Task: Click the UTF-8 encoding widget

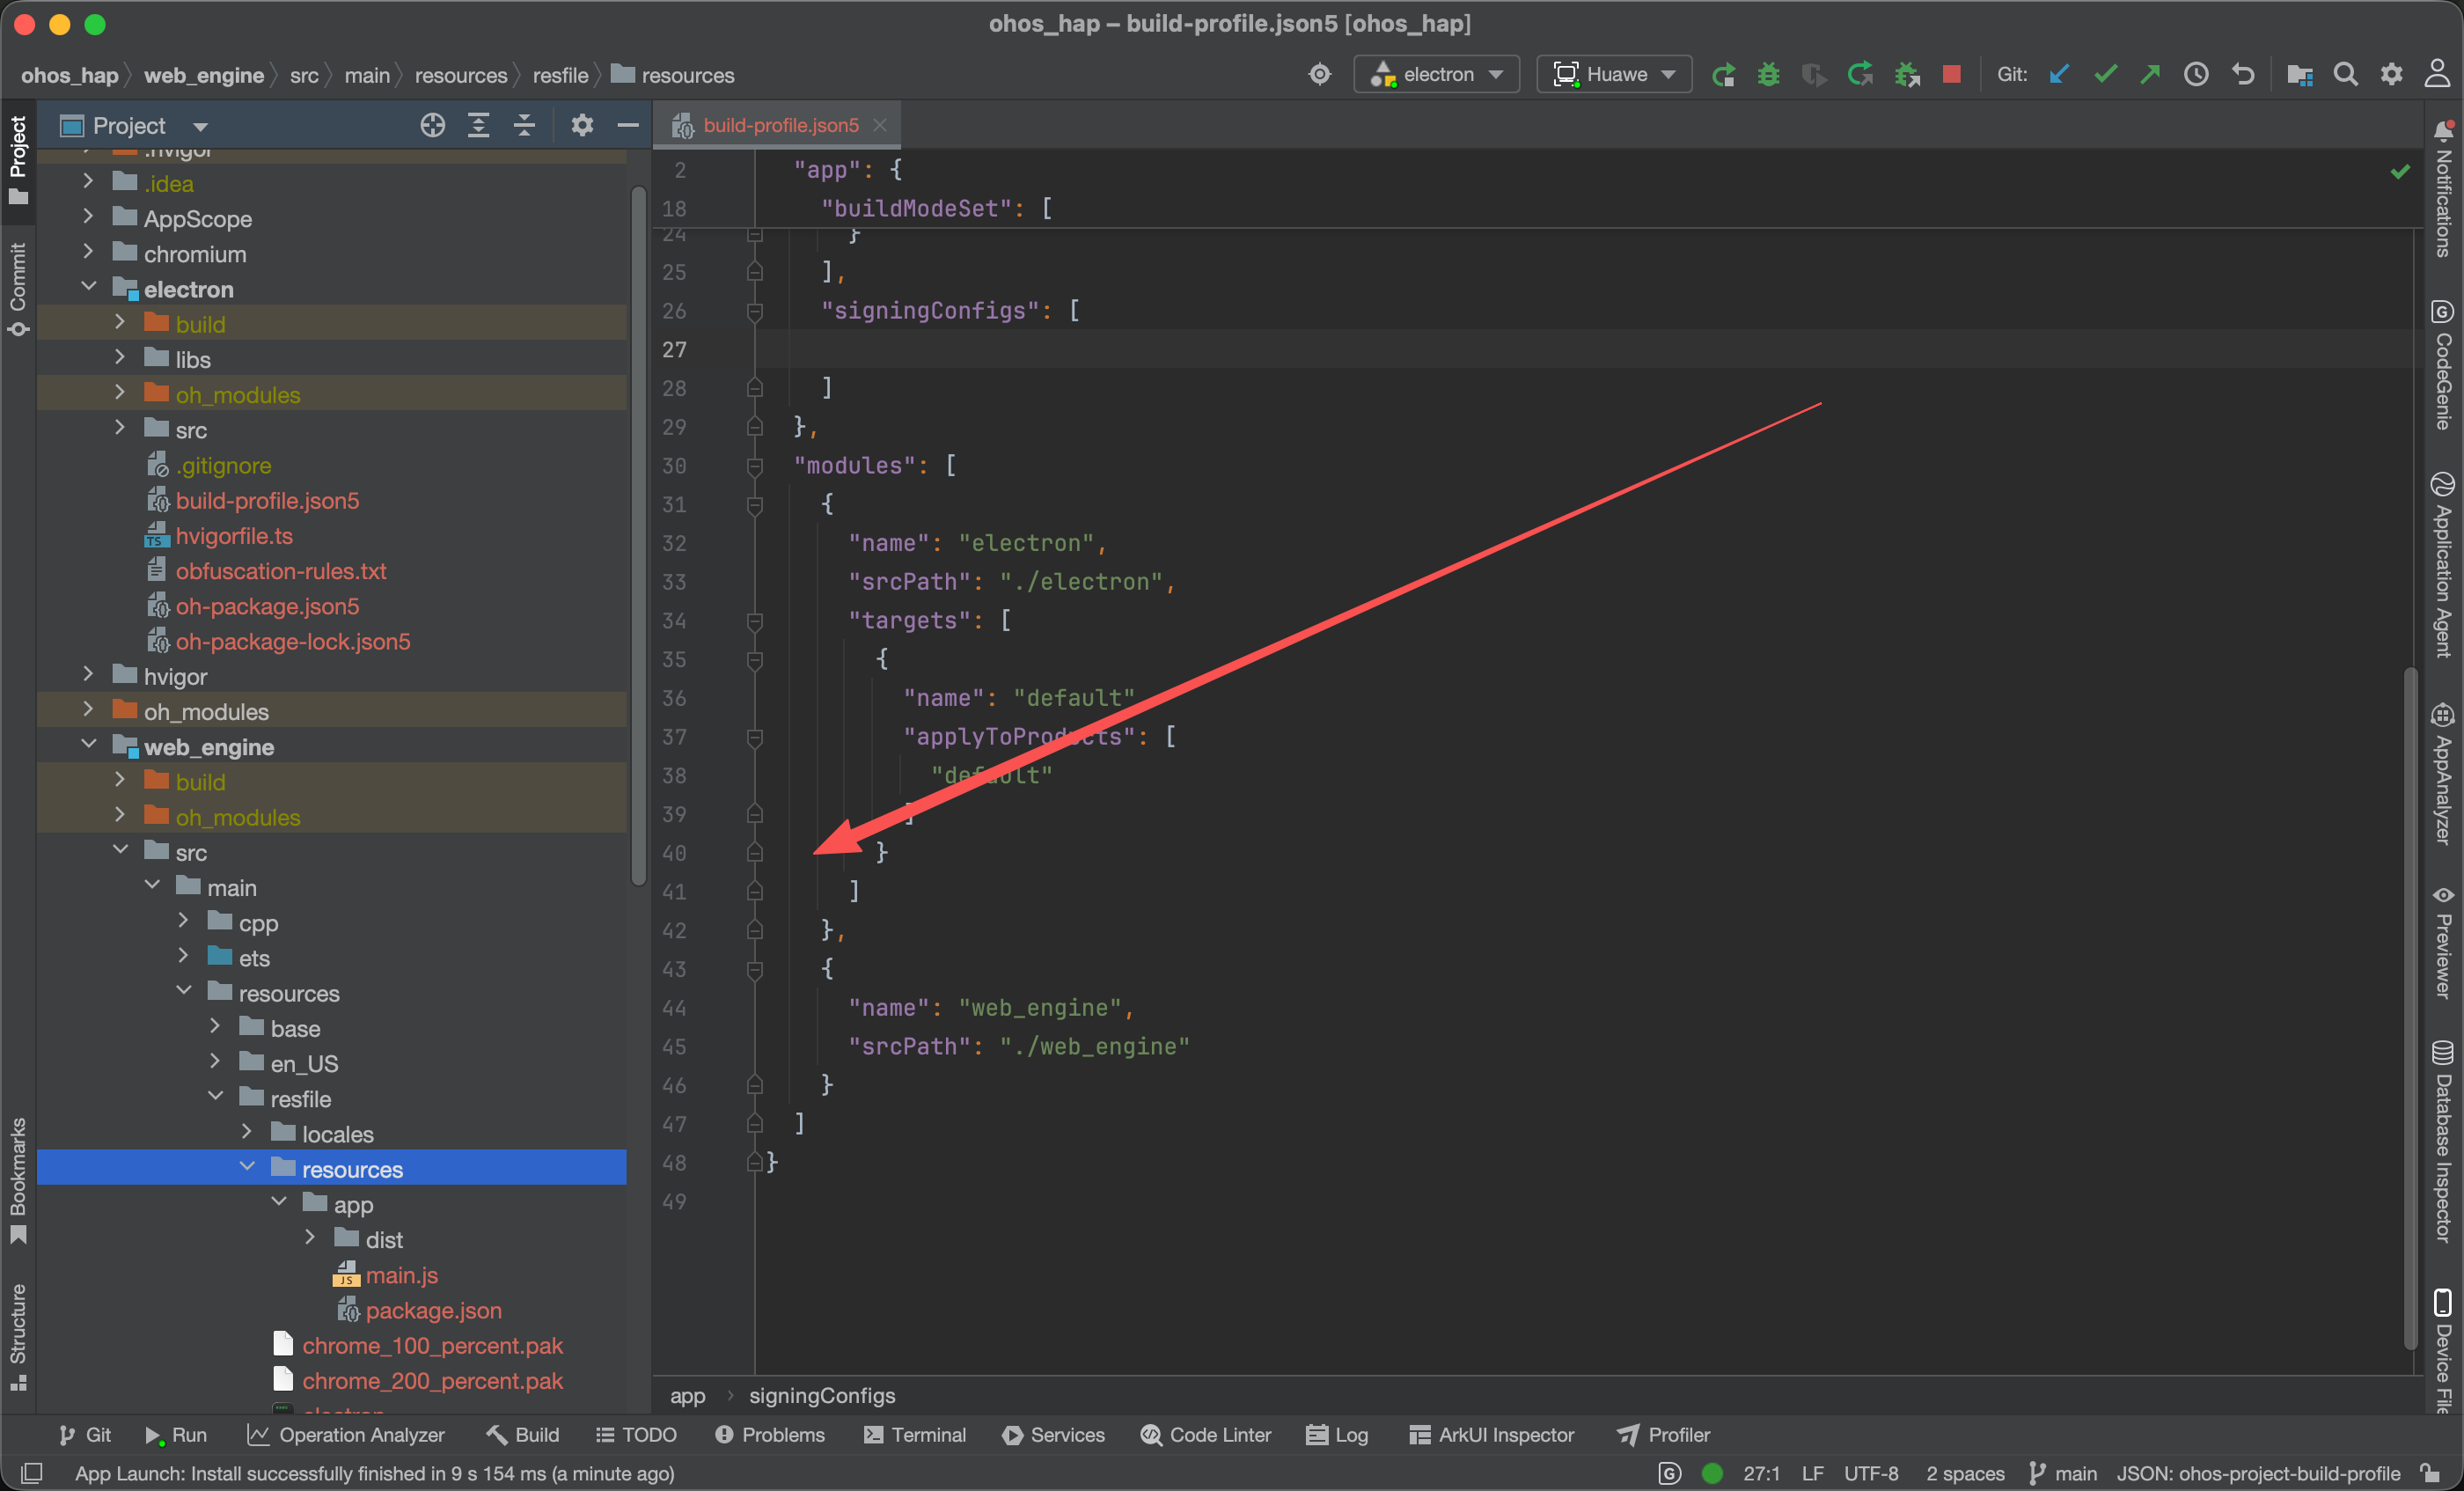Action: pos(1871,1473)
